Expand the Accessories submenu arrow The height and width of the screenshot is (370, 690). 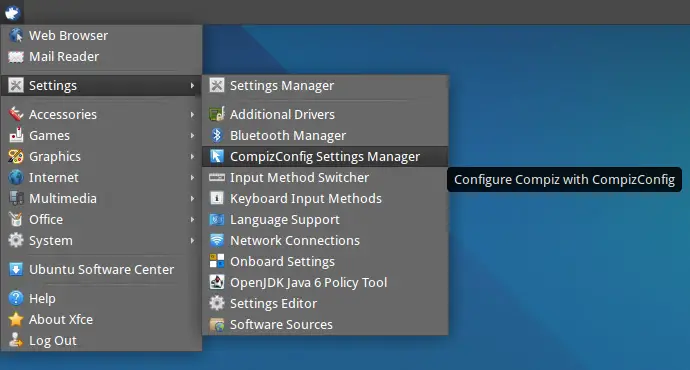[x=192, y=114]
